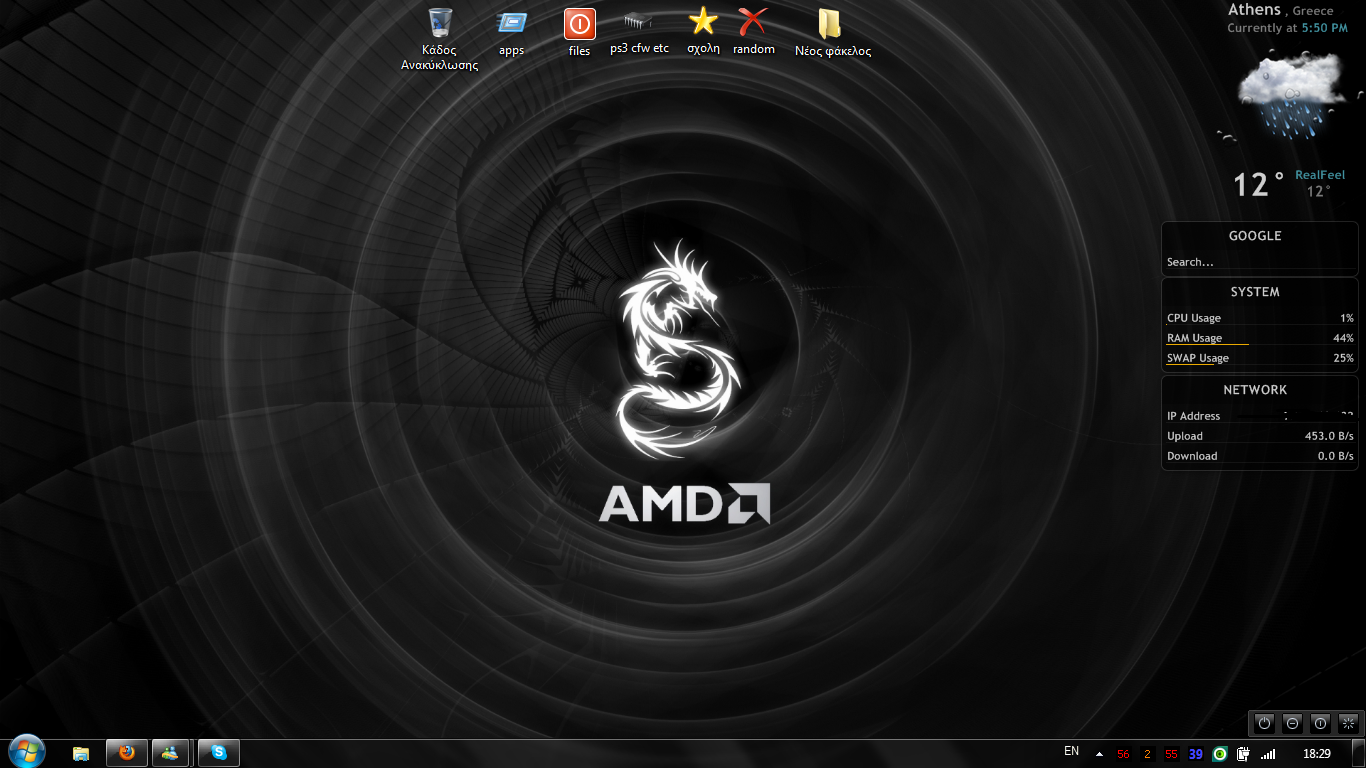
Task: Click the red 55 temperature tray icon
Action: point(1171,754)
